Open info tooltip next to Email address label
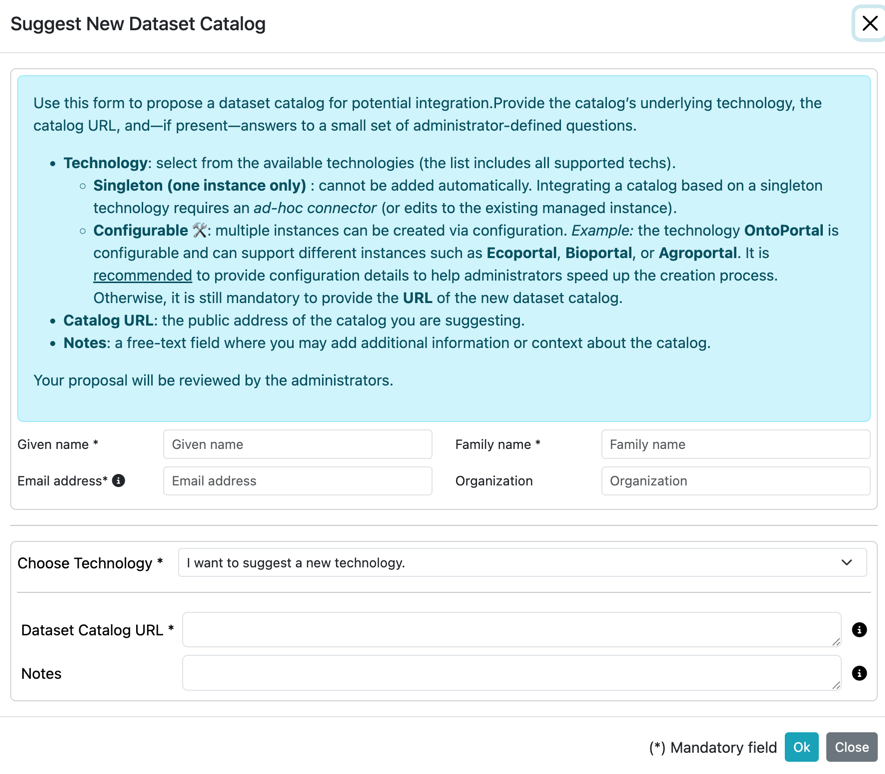 click(118, 480)
